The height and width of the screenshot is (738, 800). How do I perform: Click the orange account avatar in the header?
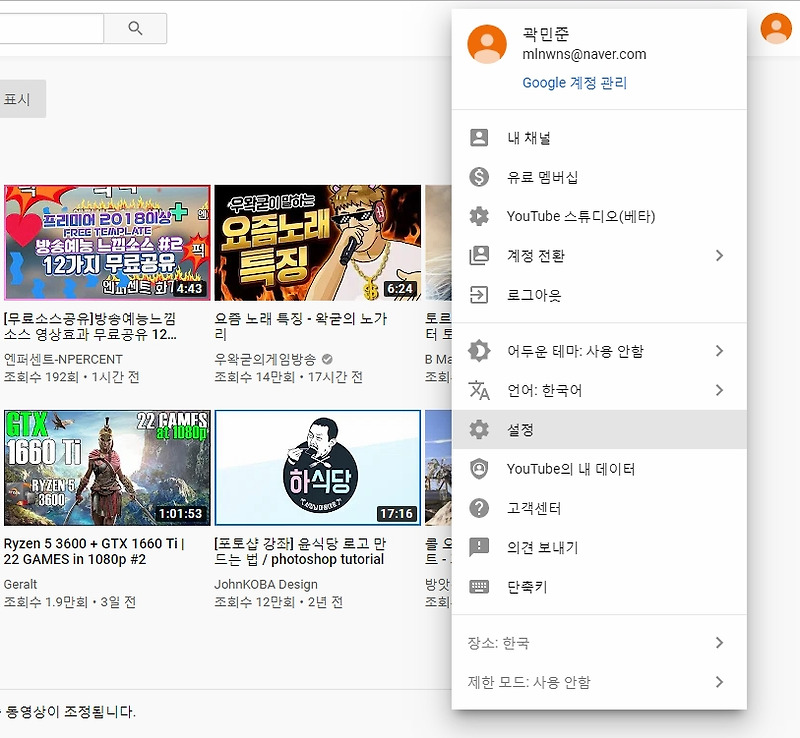[776, 28]
